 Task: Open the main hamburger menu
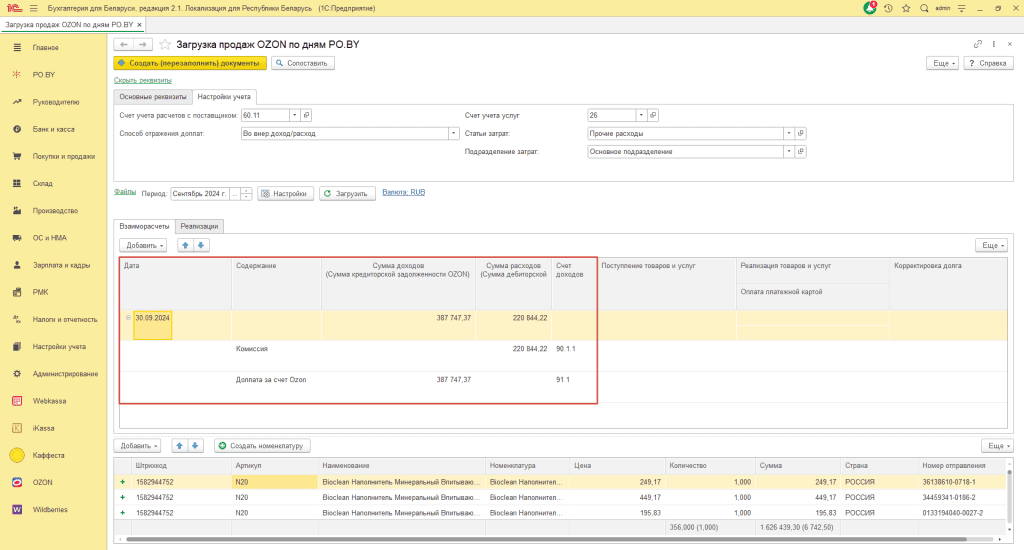click(33, 8)
